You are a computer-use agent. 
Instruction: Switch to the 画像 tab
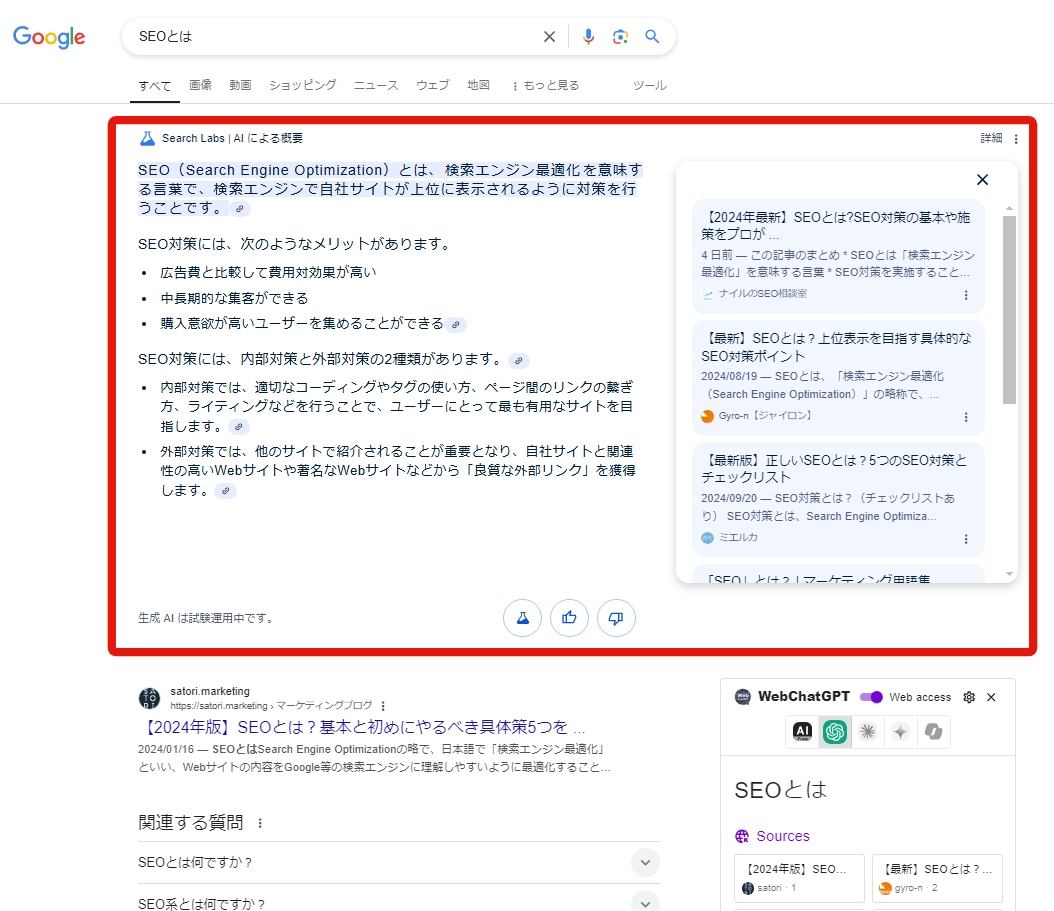pos(200,85)
